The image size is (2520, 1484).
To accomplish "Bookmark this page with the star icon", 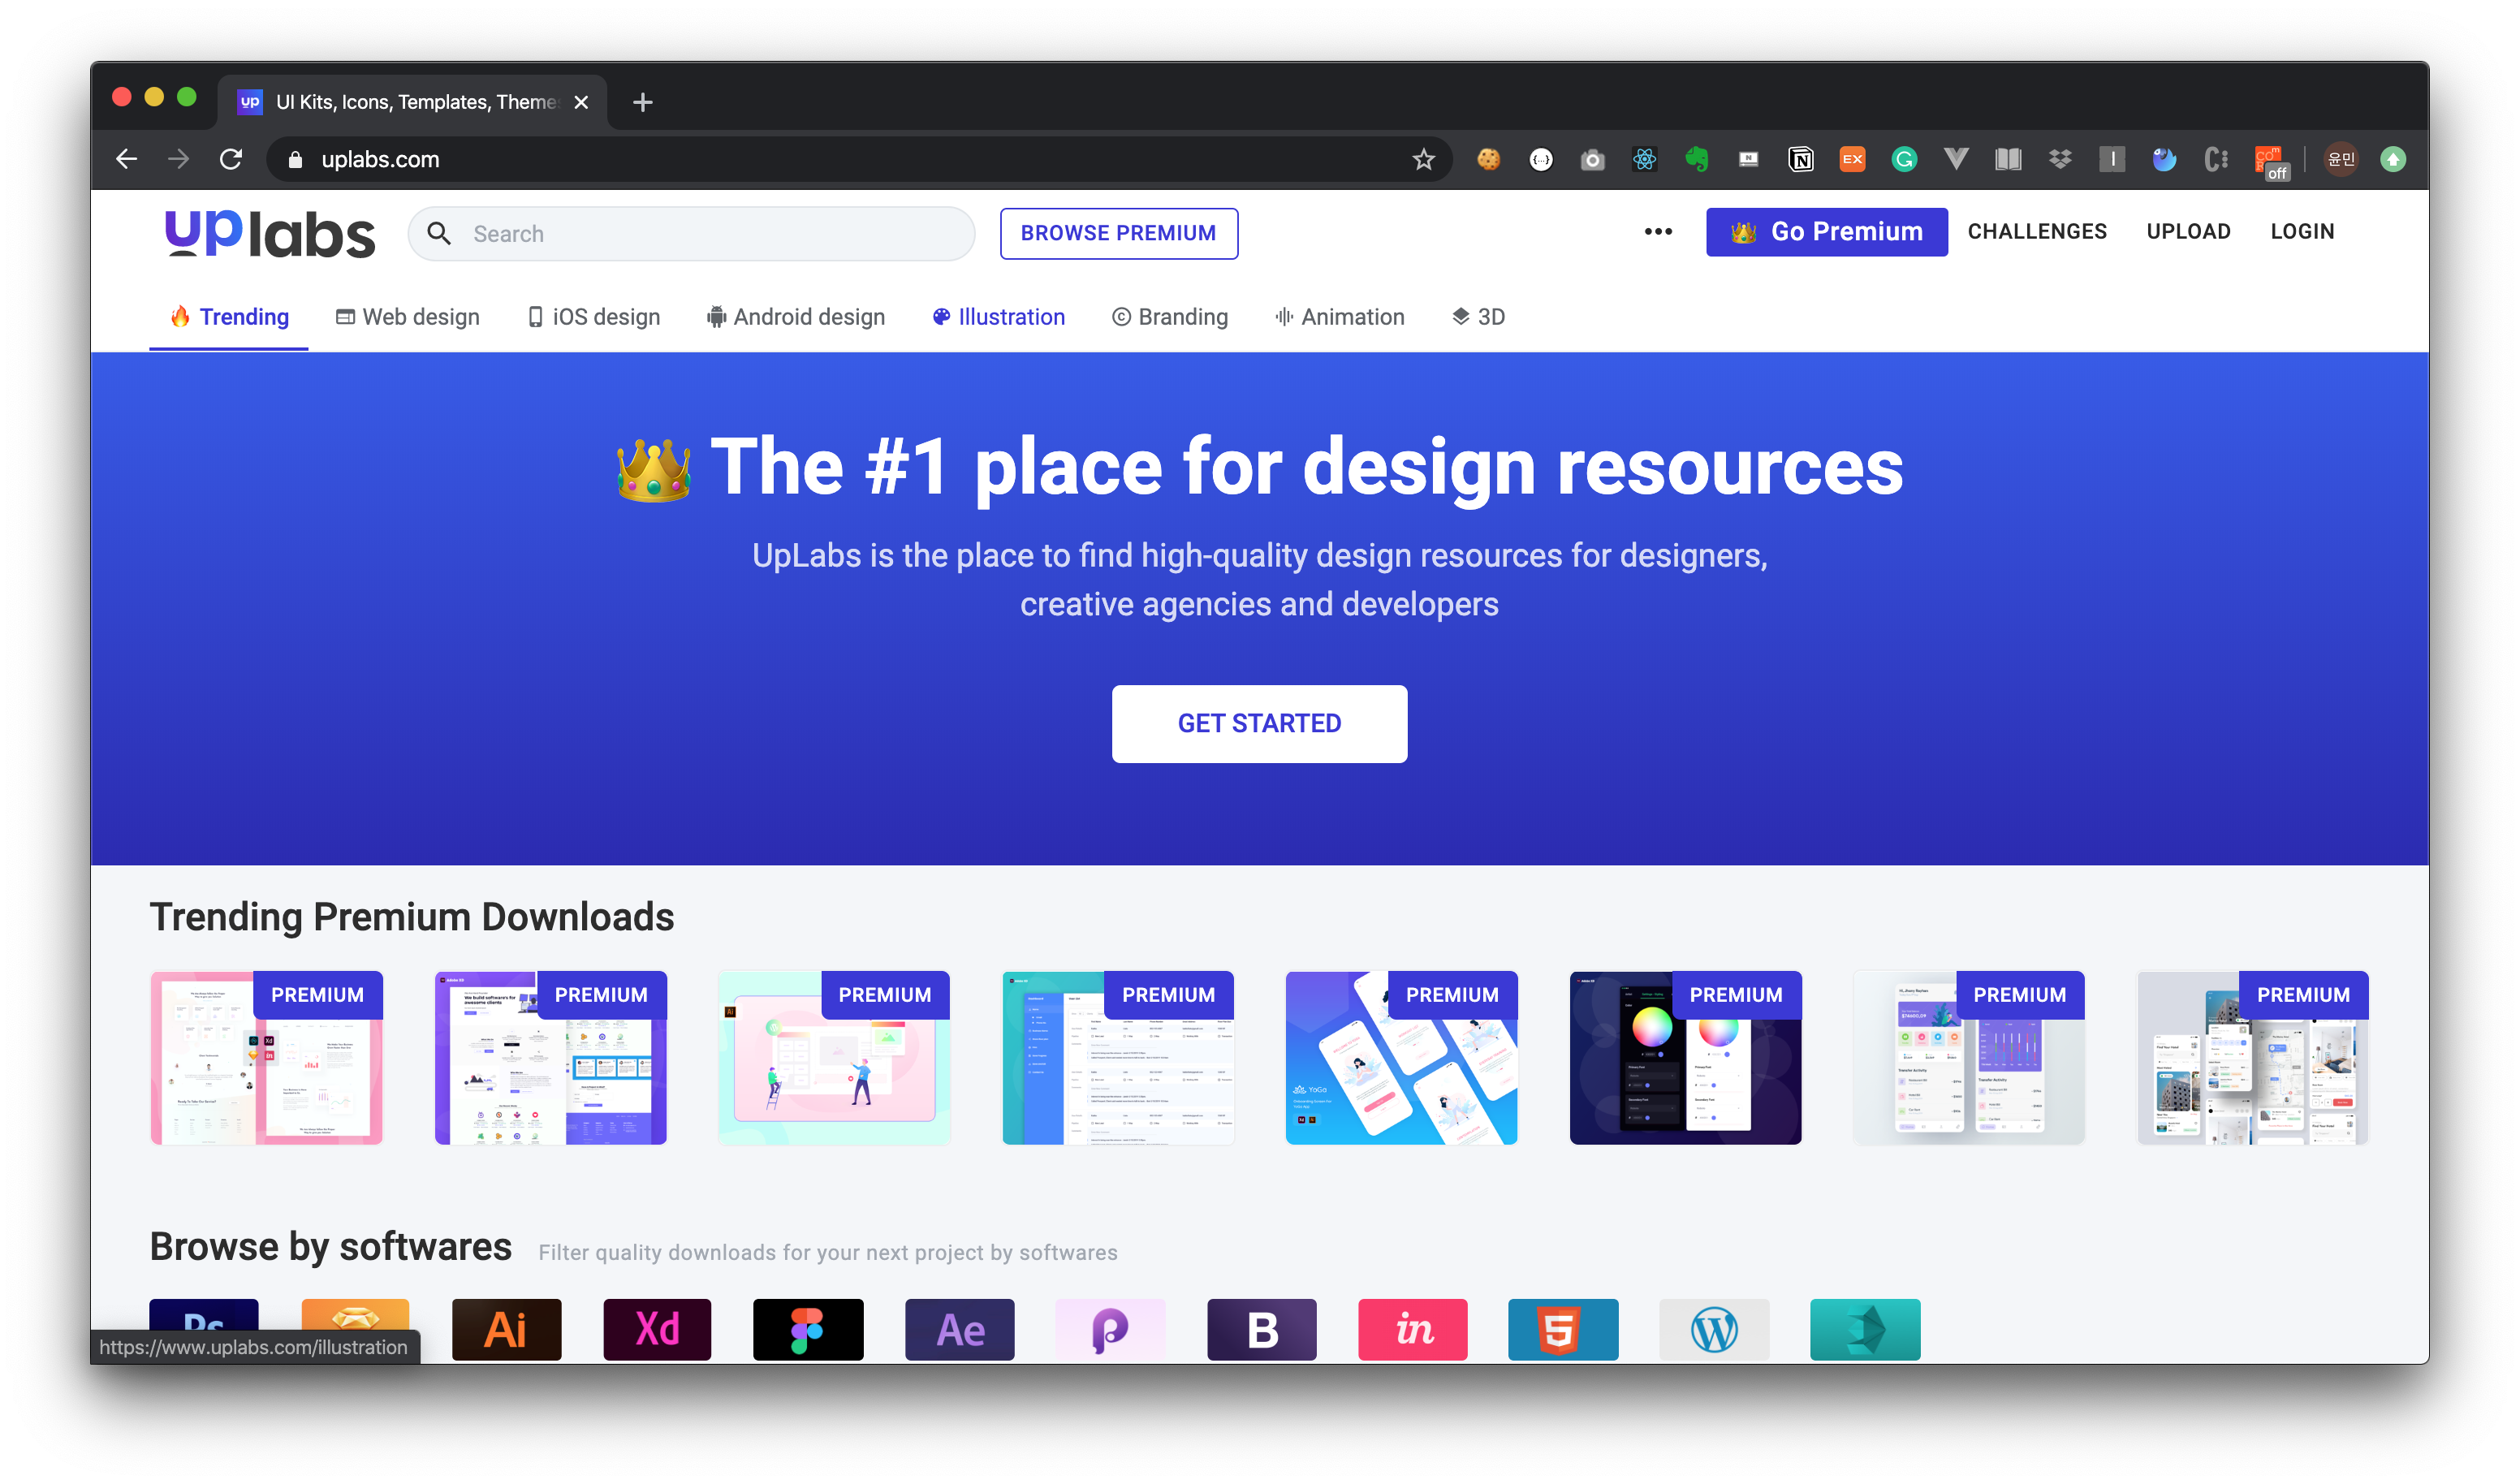I will (x=1423, y=159).
